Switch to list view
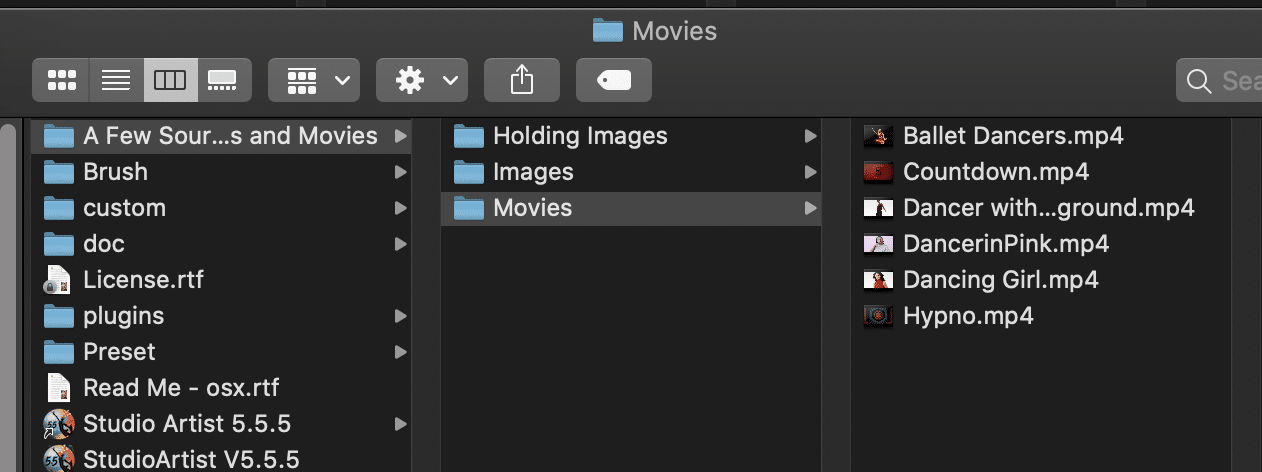1262x472 pixels. 116,81
